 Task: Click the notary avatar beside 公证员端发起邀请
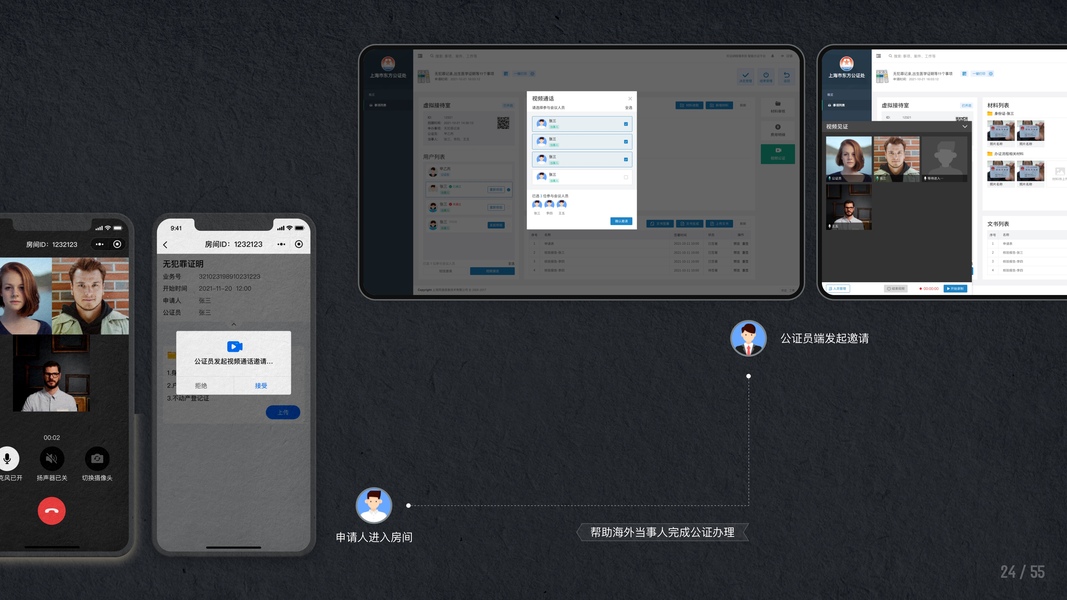click(749, 338)
